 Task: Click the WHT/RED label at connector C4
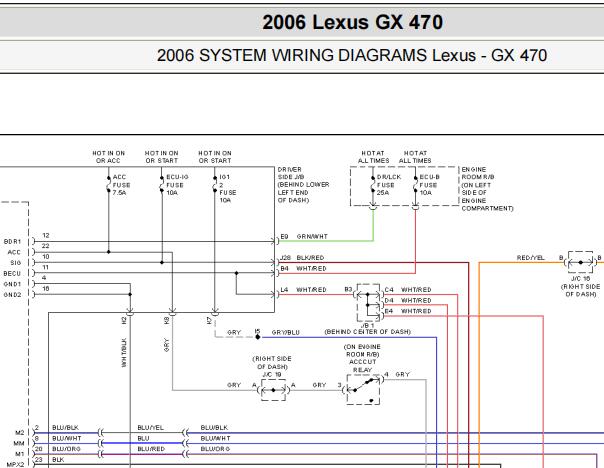tap(416, 290)
